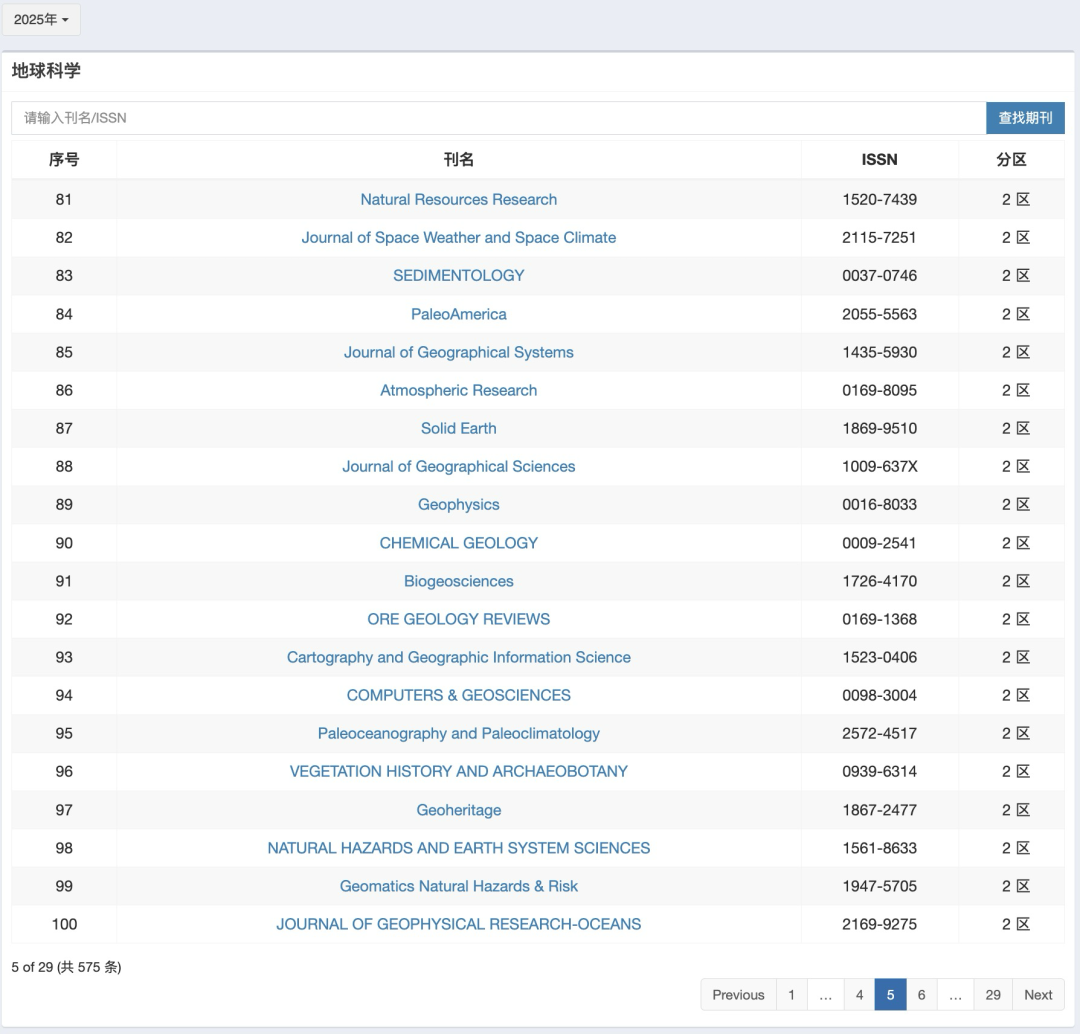Go to page 4 in pagination
The height and width of the screenshot is (1034, 1080).
[x=859, y=995]
